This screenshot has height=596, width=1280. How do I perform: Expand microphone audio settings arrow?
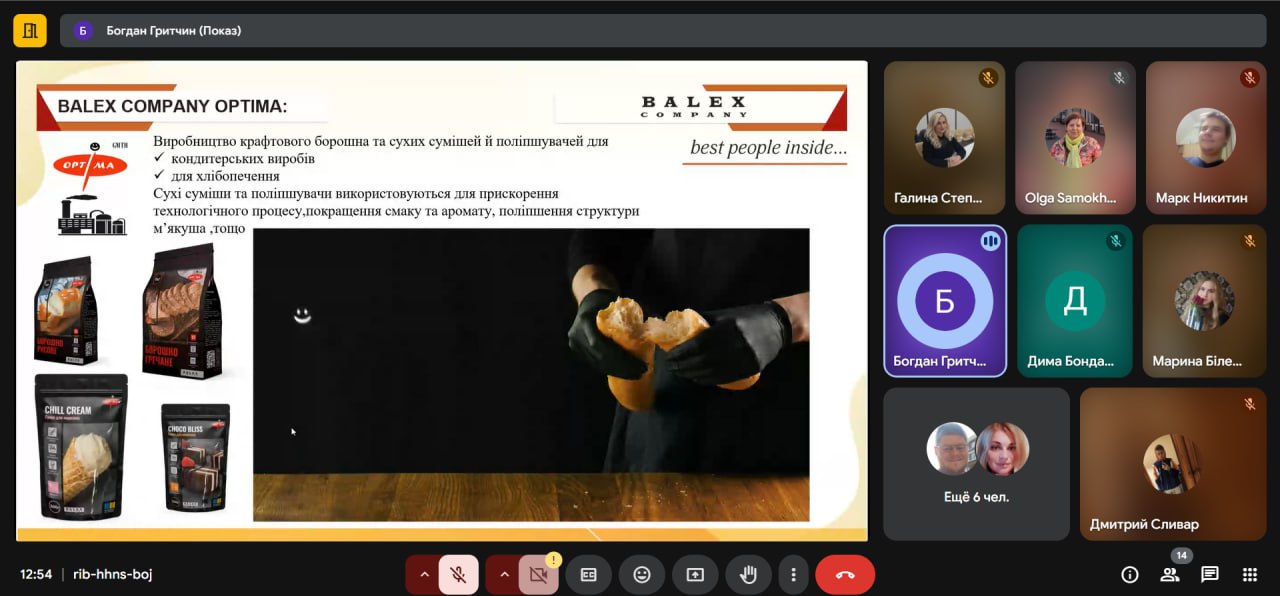(423, 575)
